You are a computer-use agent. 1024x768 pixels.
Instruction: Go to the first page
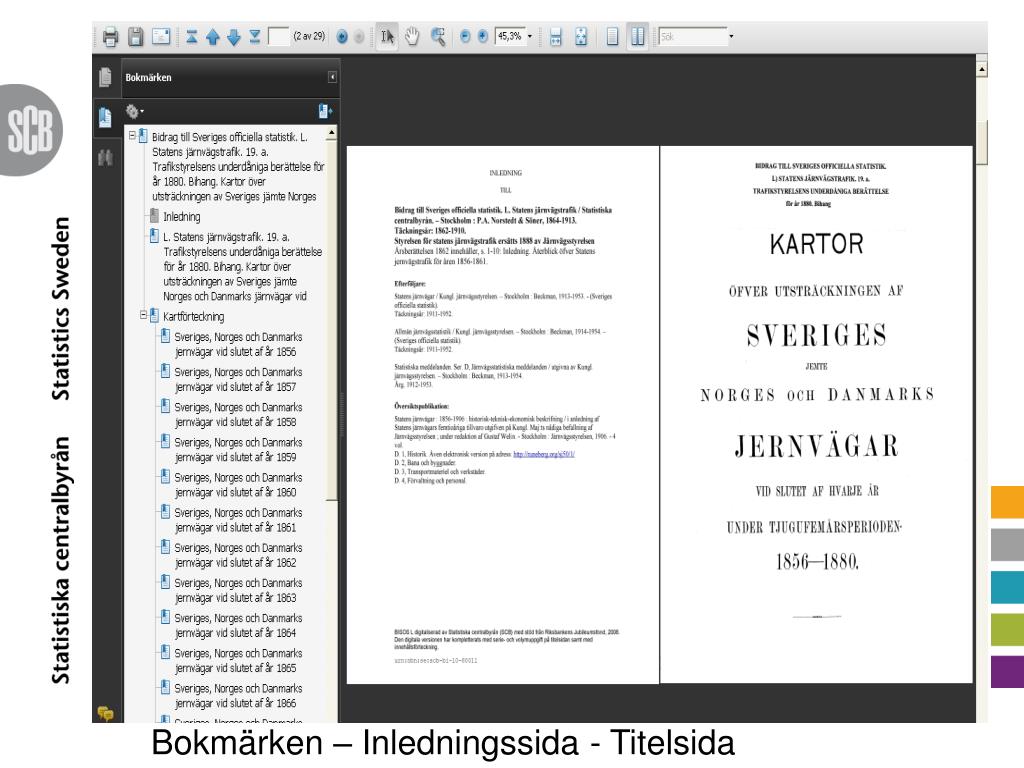tap(191, 37)
